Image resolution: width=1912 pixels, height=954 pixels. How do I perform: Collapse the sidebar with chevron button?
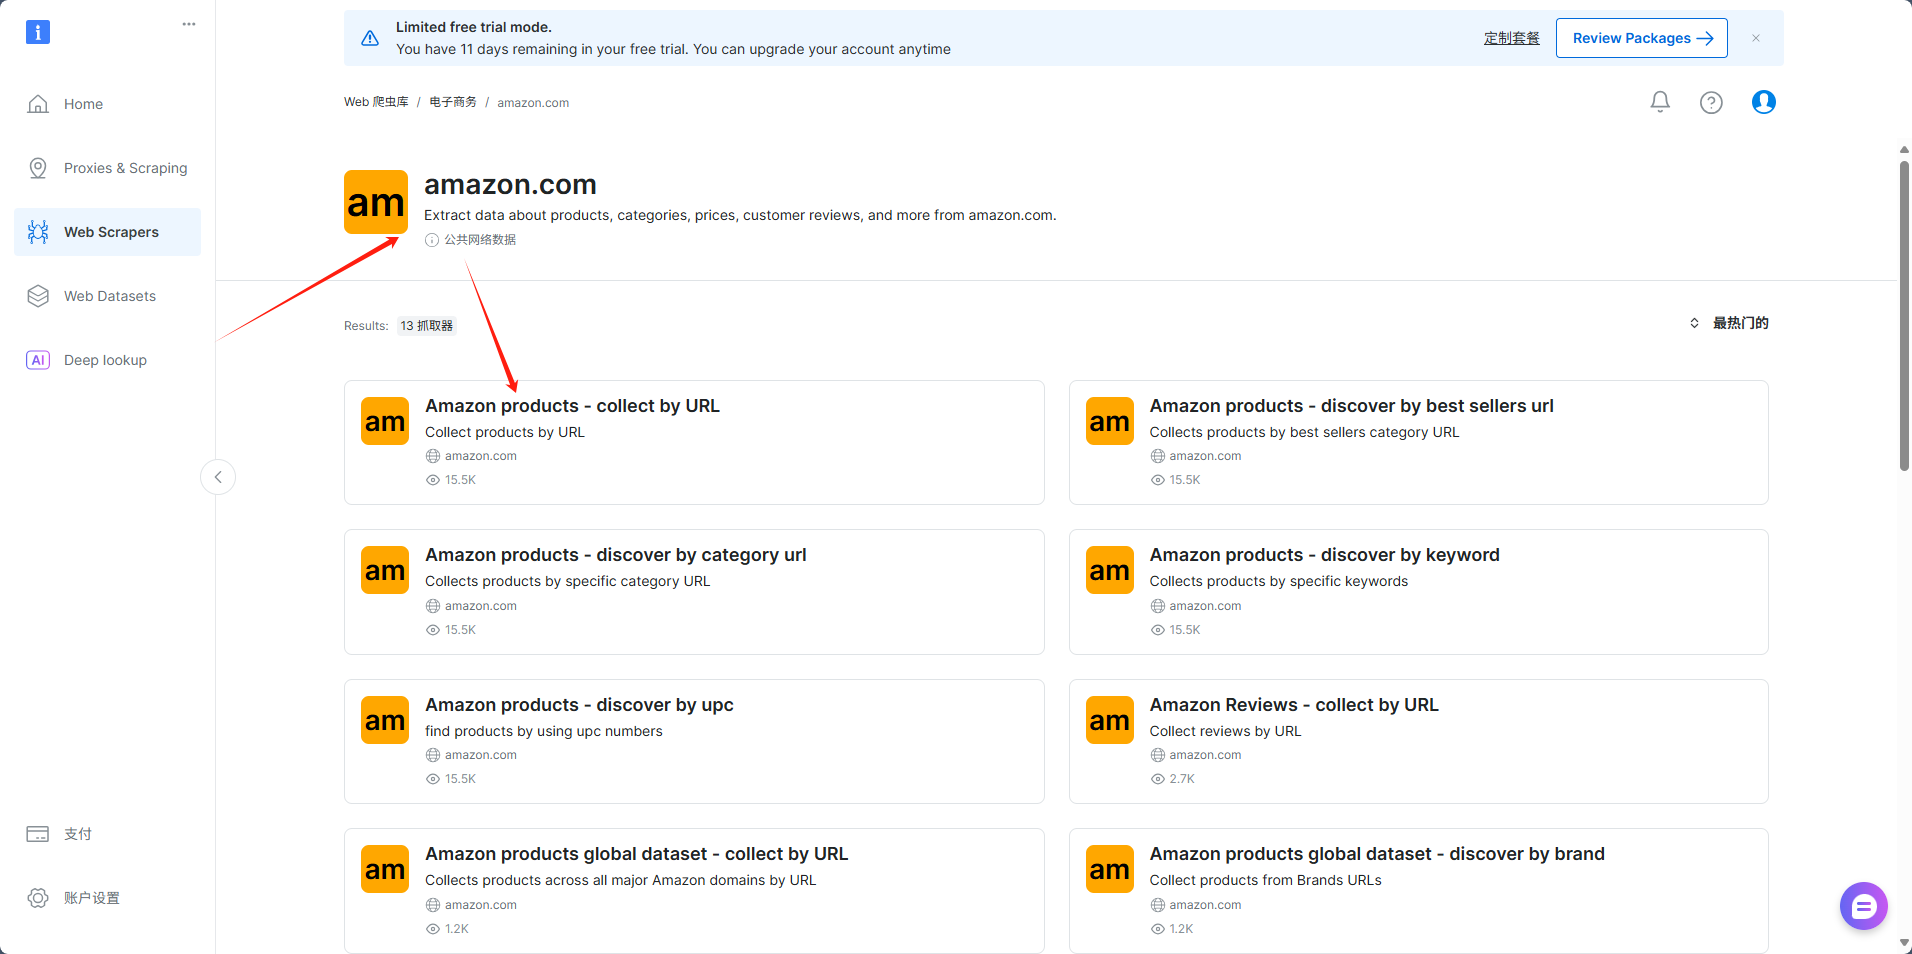pyautogui.click(x=218, y=477)
